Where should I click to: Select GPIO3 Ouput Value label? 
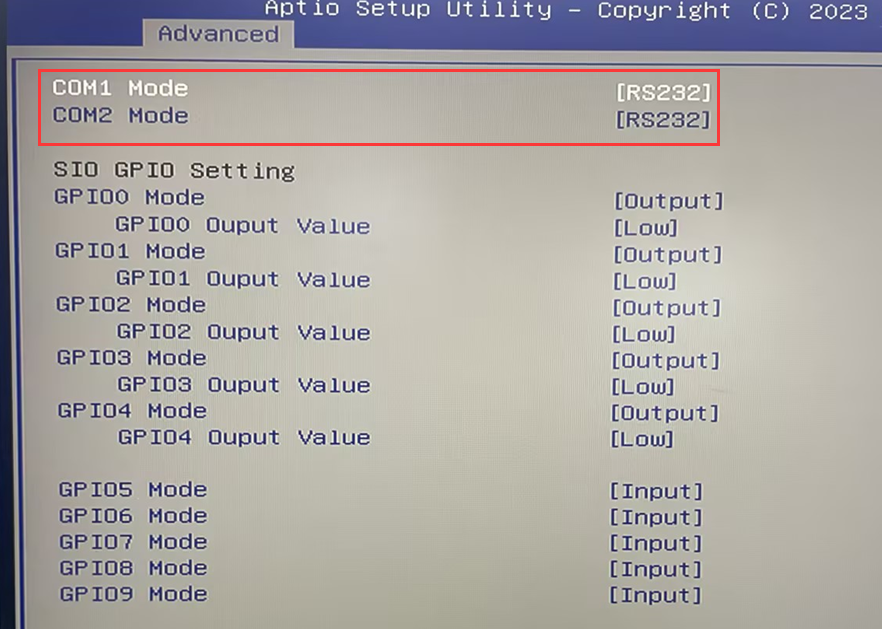[244, 385]
